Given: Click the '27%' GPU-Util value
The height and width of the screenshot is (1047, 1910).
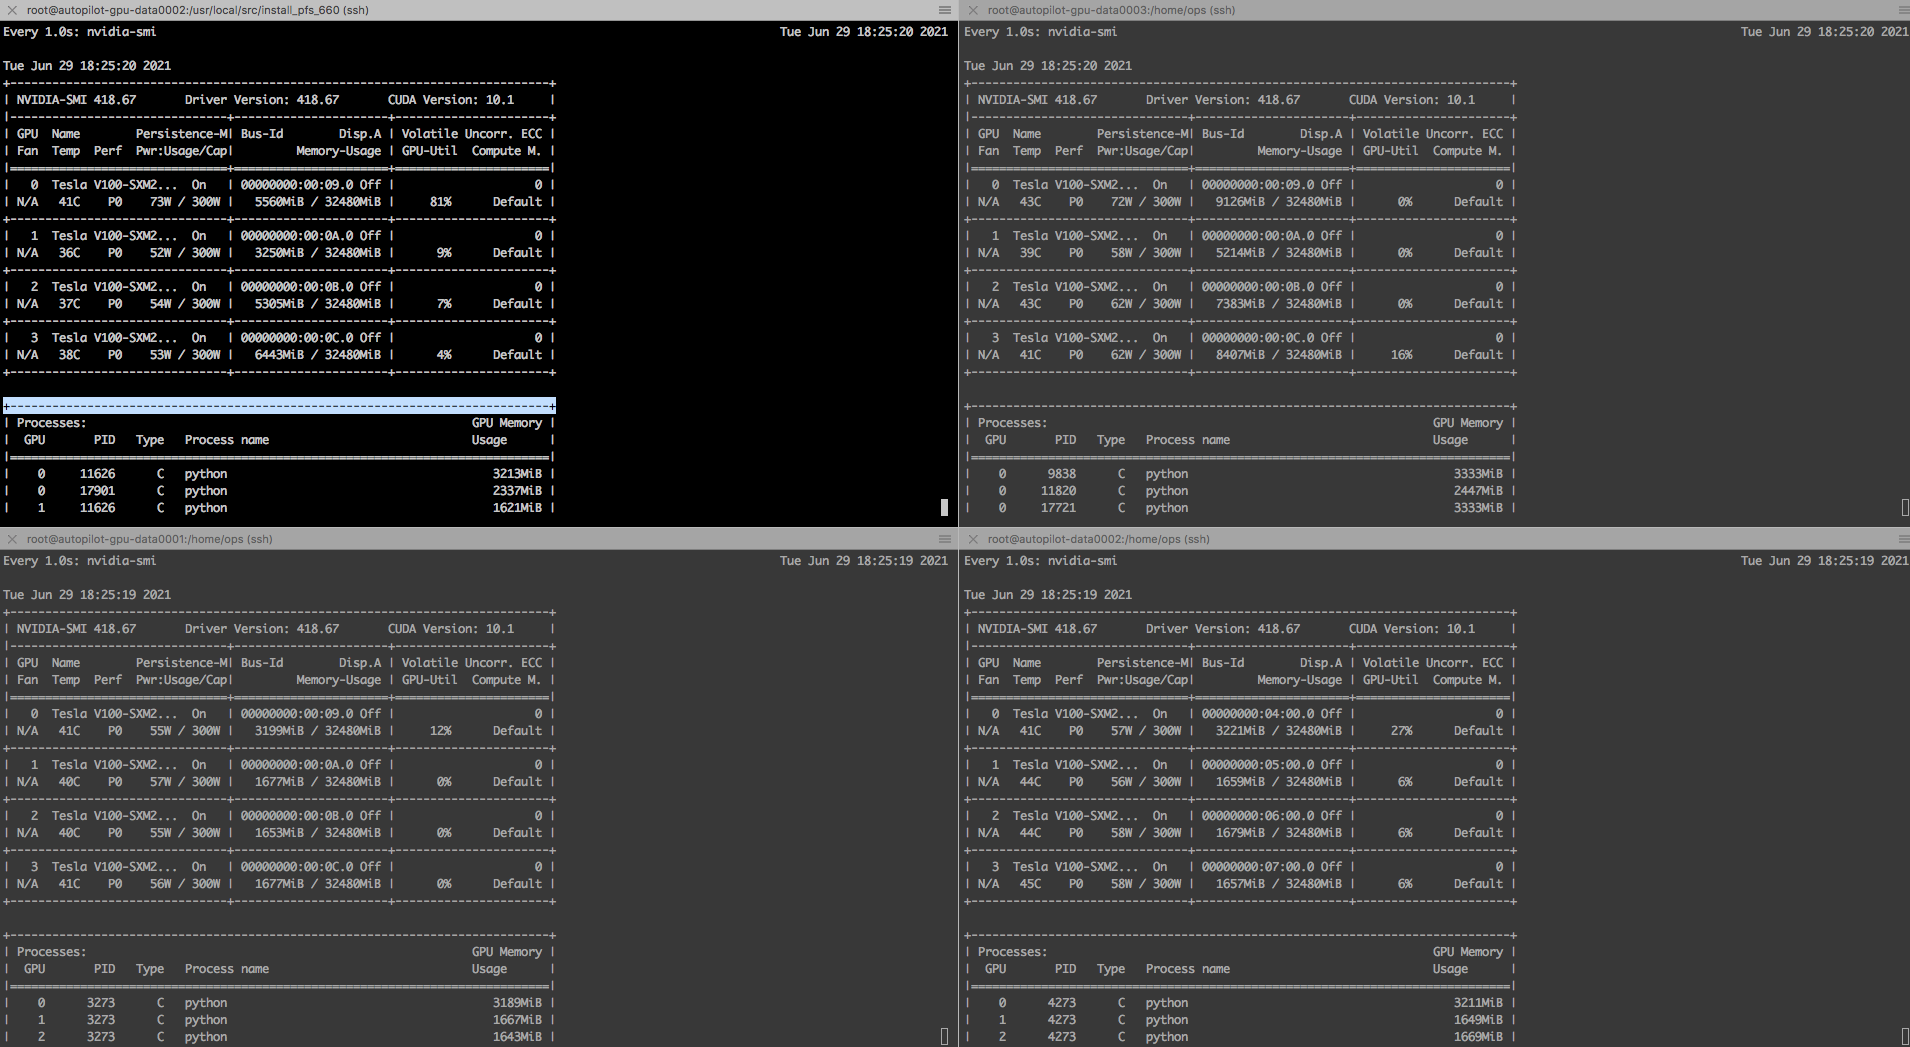Looking at the screenshot, I should [x=1402, y=731].
